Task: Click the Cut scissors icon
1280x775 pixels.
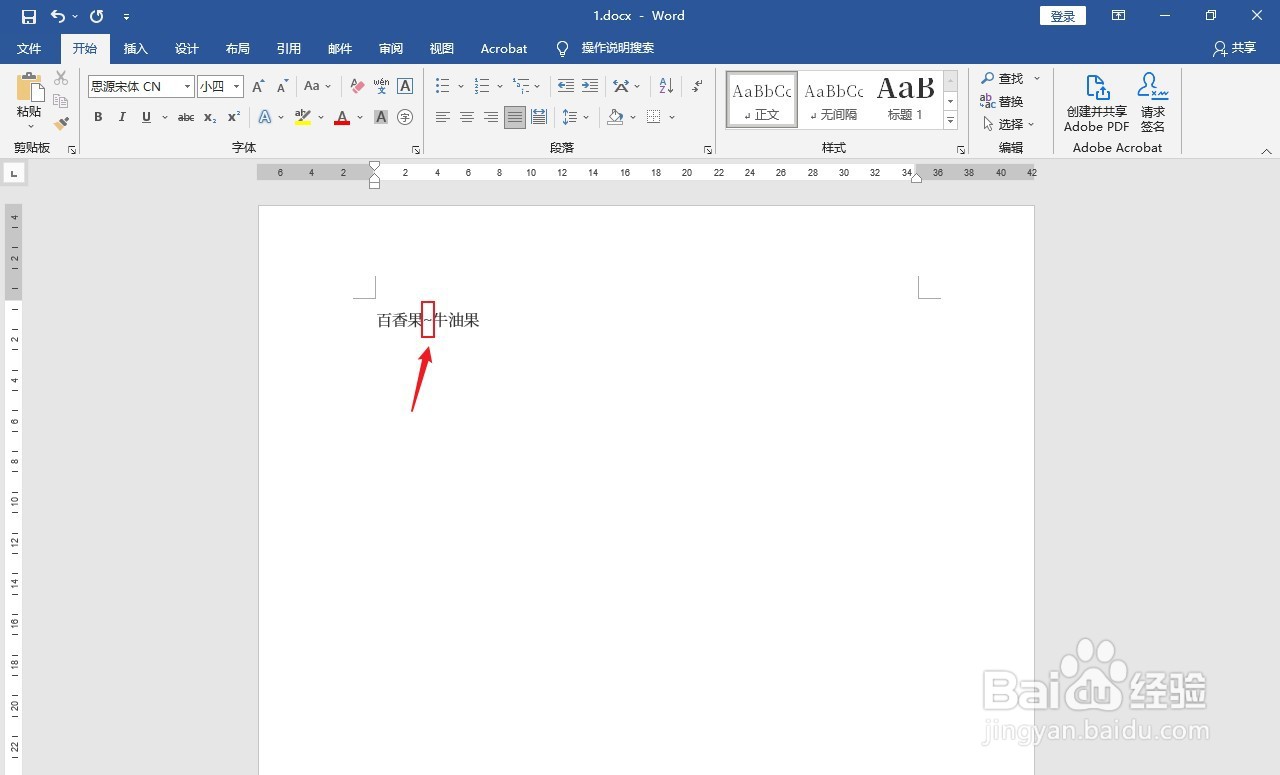Action: click(61, 78)
